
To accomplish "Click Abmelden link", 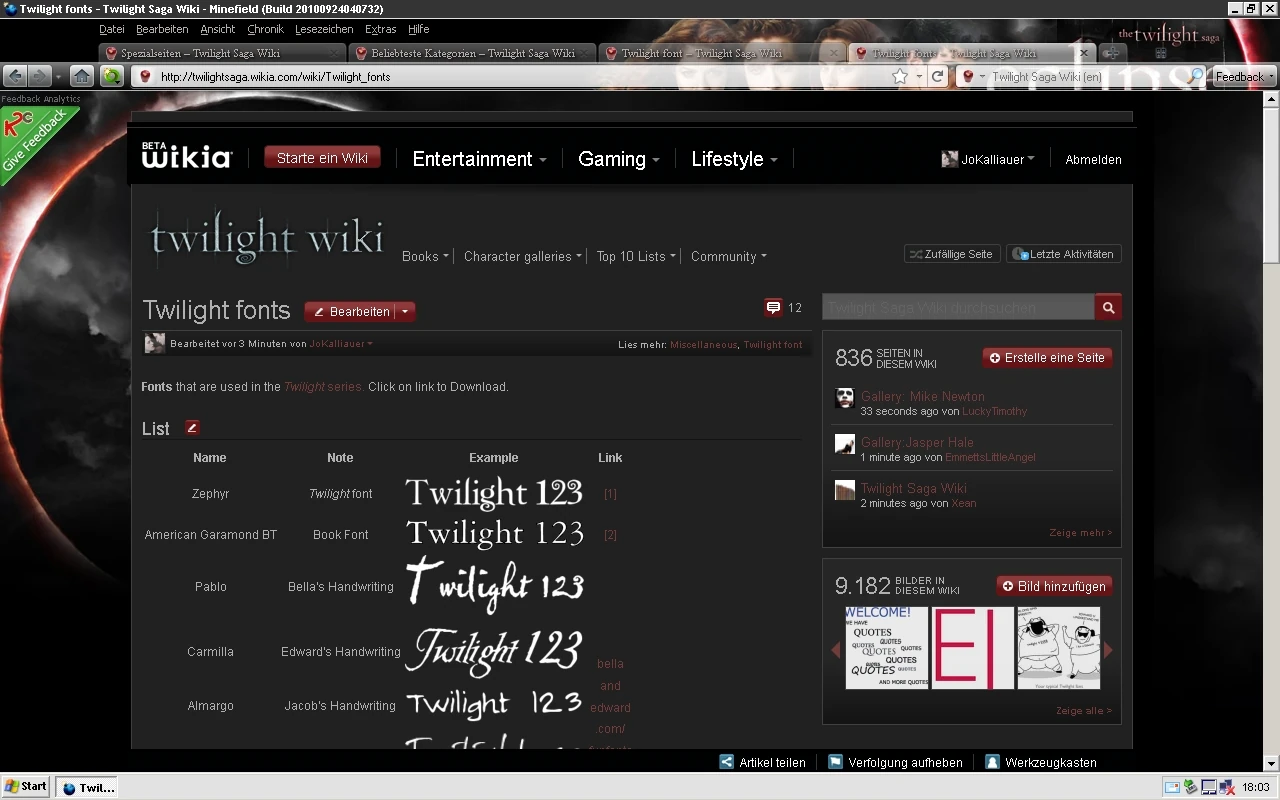I will (1093, 159).
